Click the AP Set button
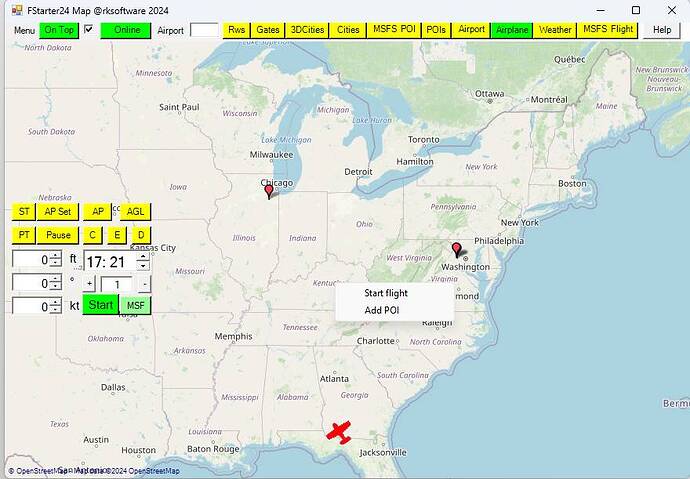 click(58, 212)
